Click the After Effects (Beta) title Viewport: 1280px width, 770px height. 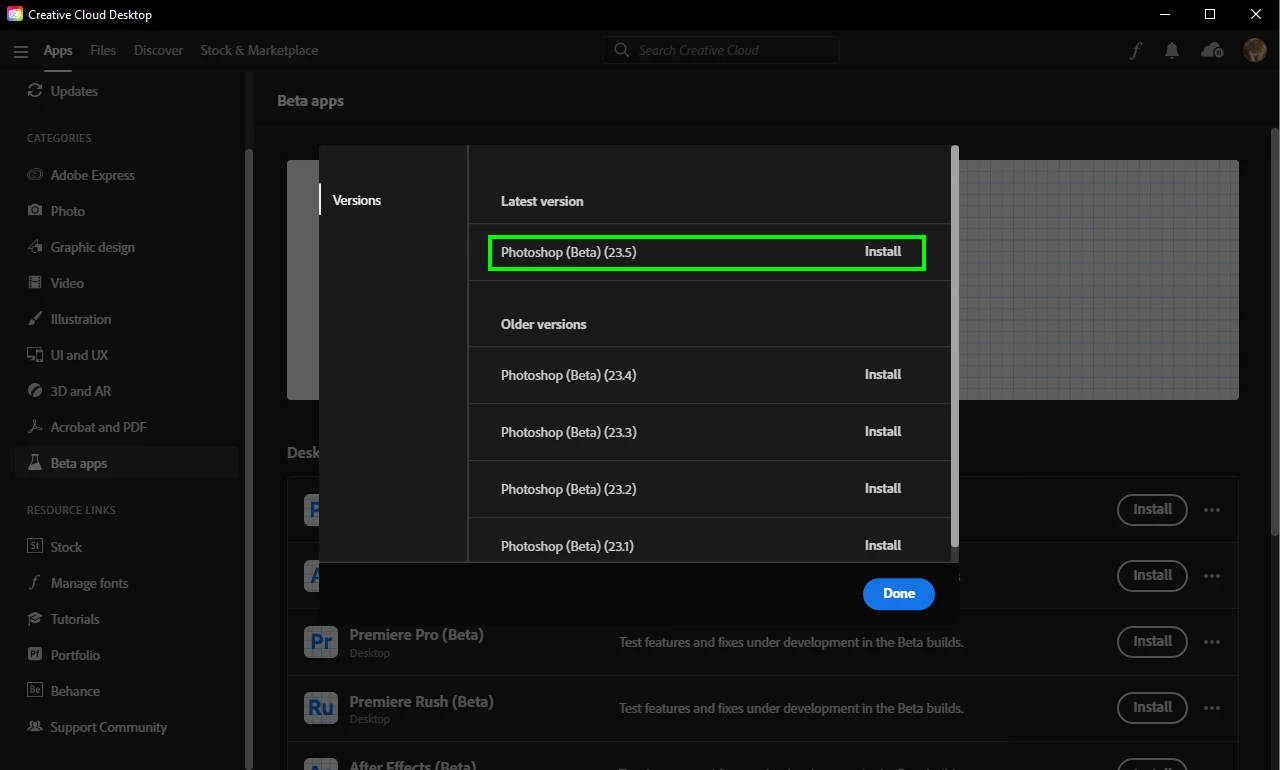click(412, 765)
